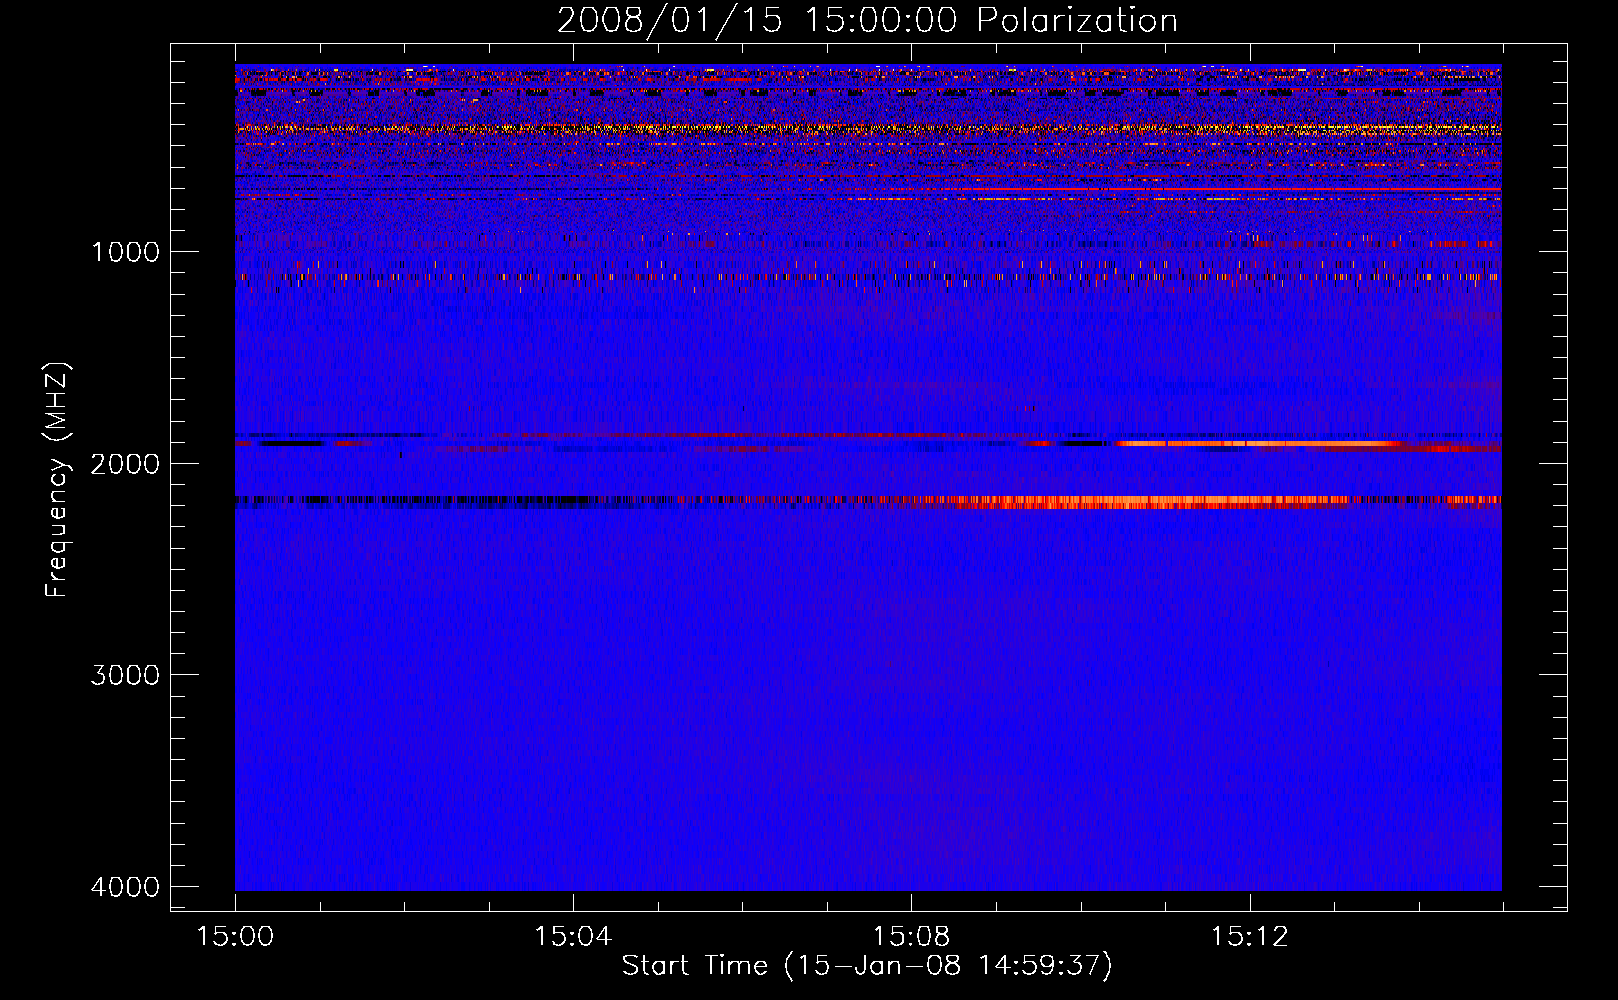
Task: Select the 2000 frequency tick label
Action: click(125, 464)
